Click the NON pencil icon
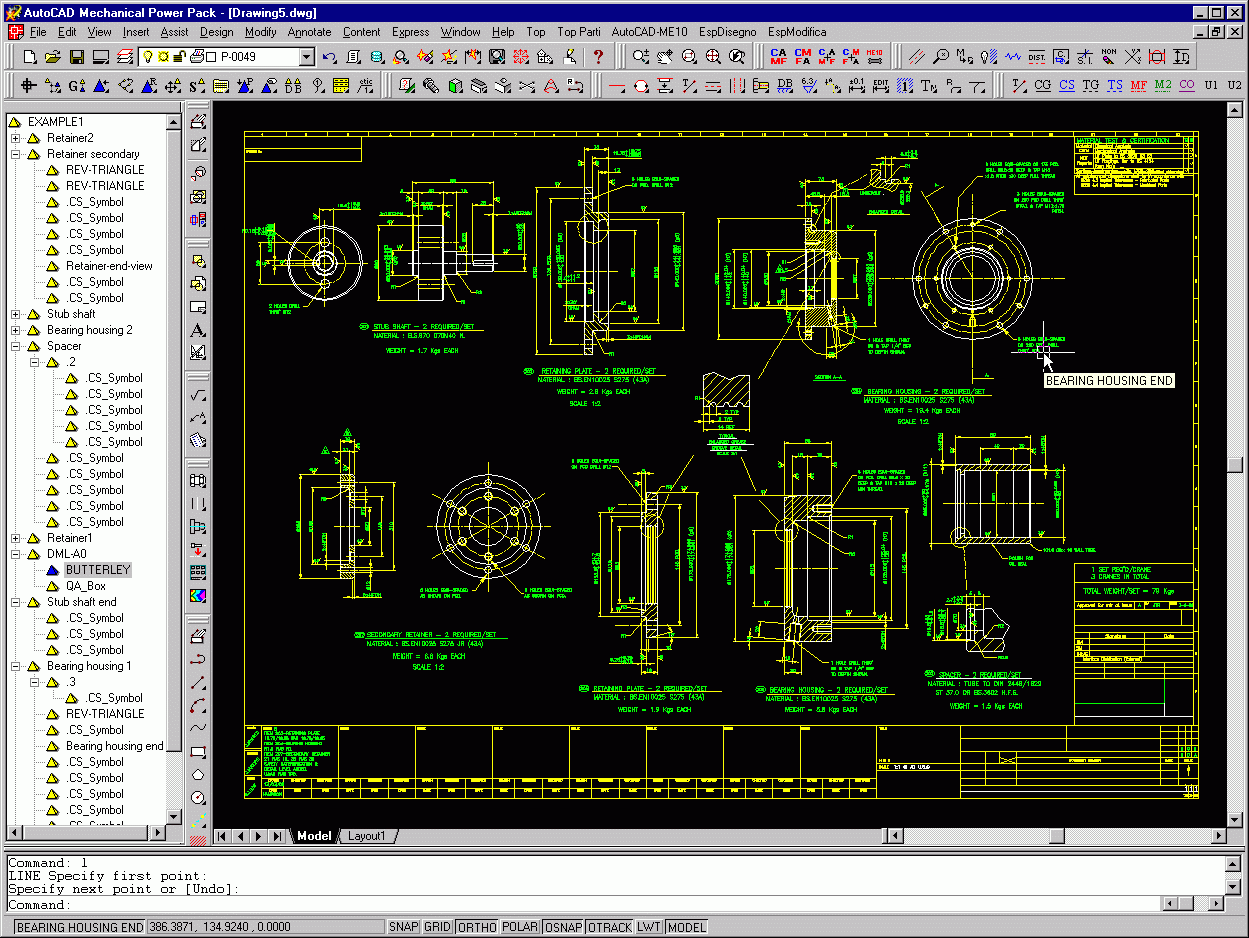This screenshot has width=1249, height=938. coord(1109,56)
